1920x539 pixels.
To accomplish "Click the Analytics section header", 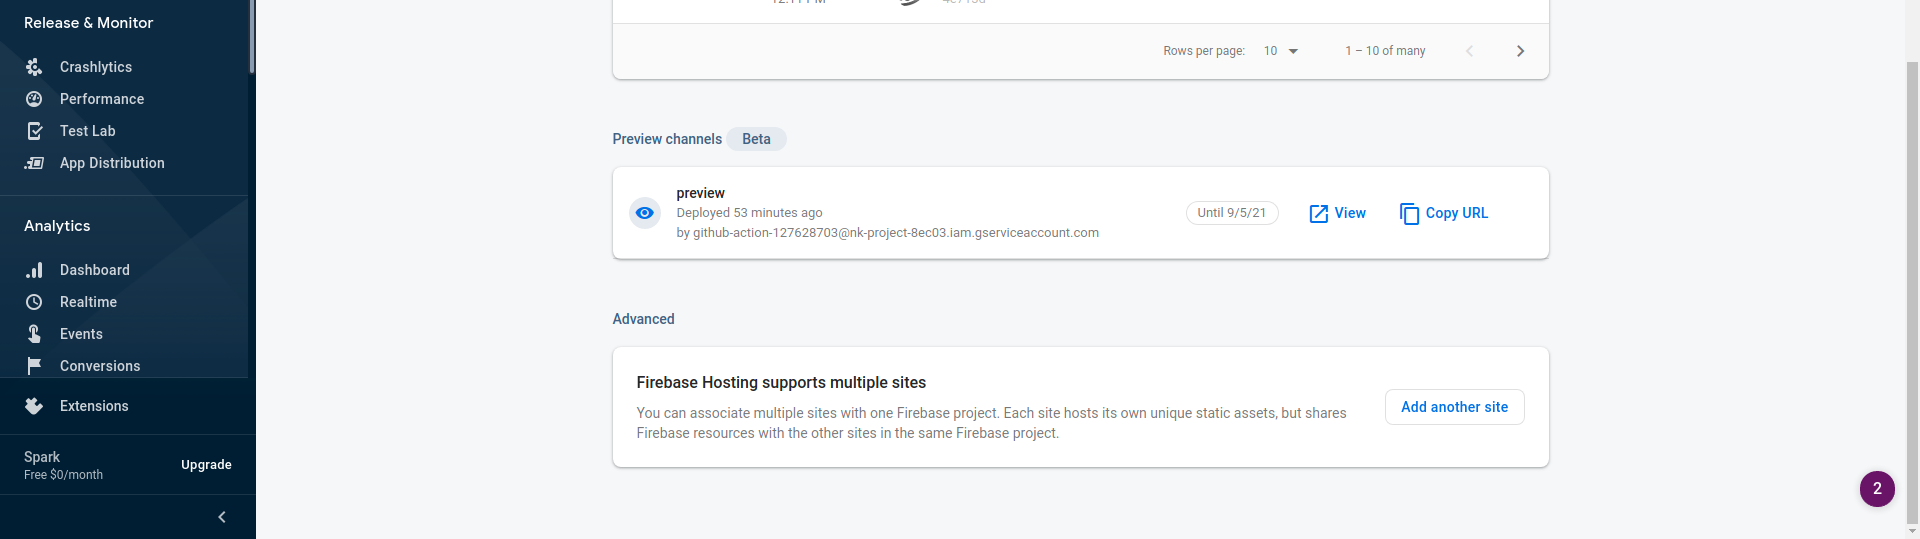I will pos(57,226).
